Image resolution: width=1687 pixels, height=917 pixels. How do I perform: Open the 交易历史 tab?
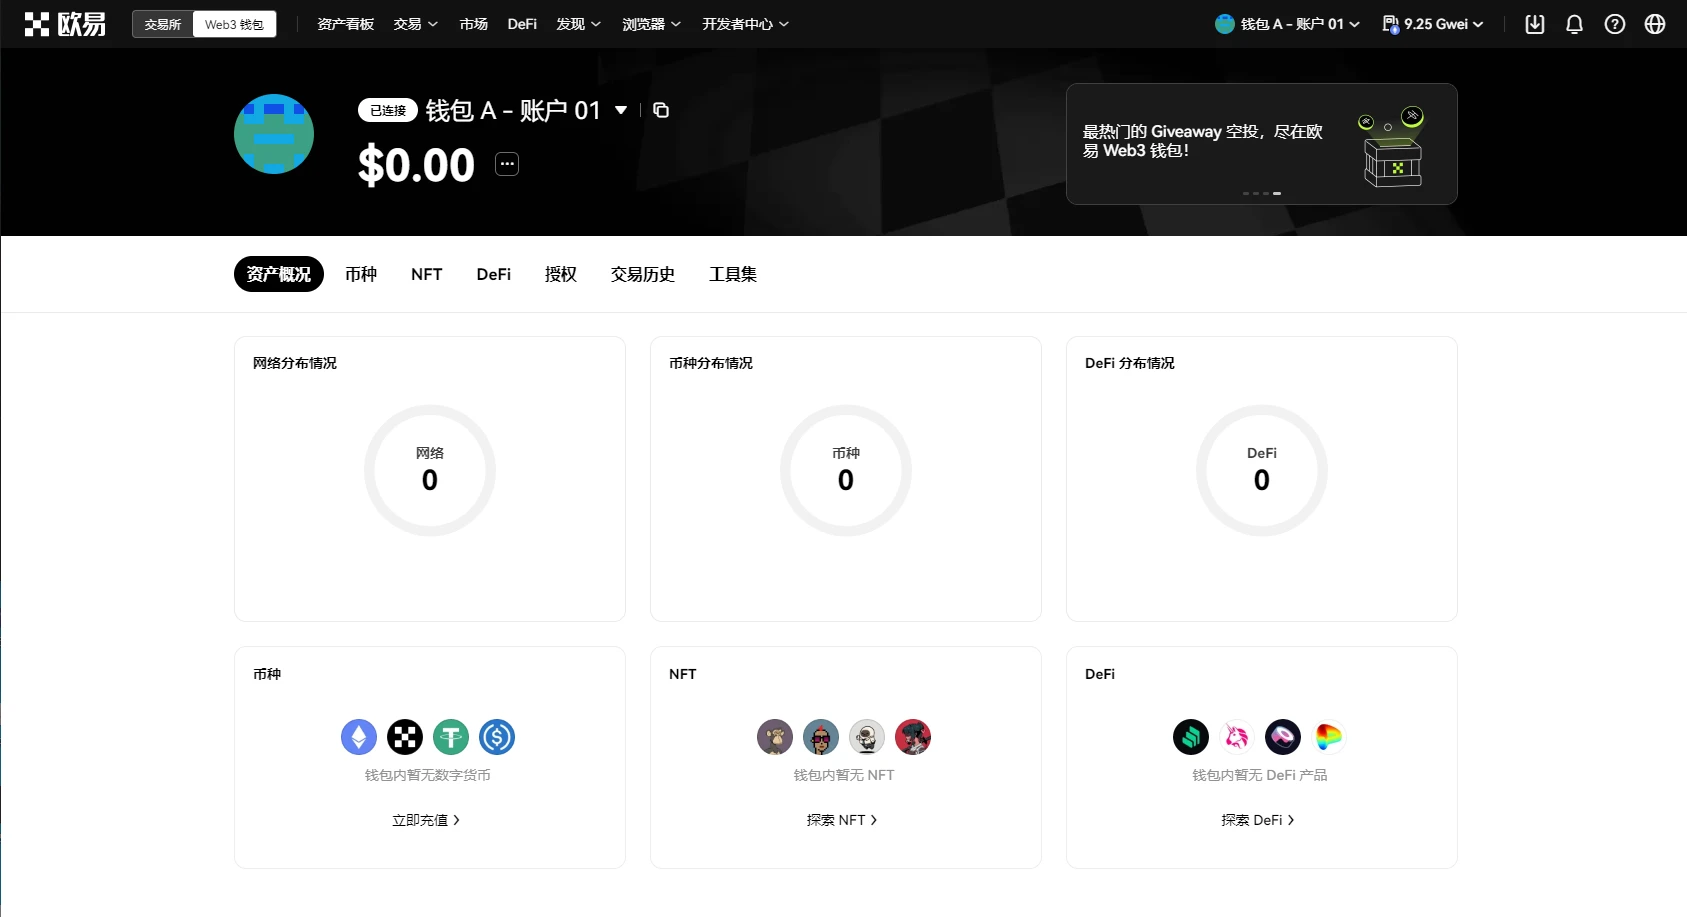pyautogui.click(x=642, y=273)
